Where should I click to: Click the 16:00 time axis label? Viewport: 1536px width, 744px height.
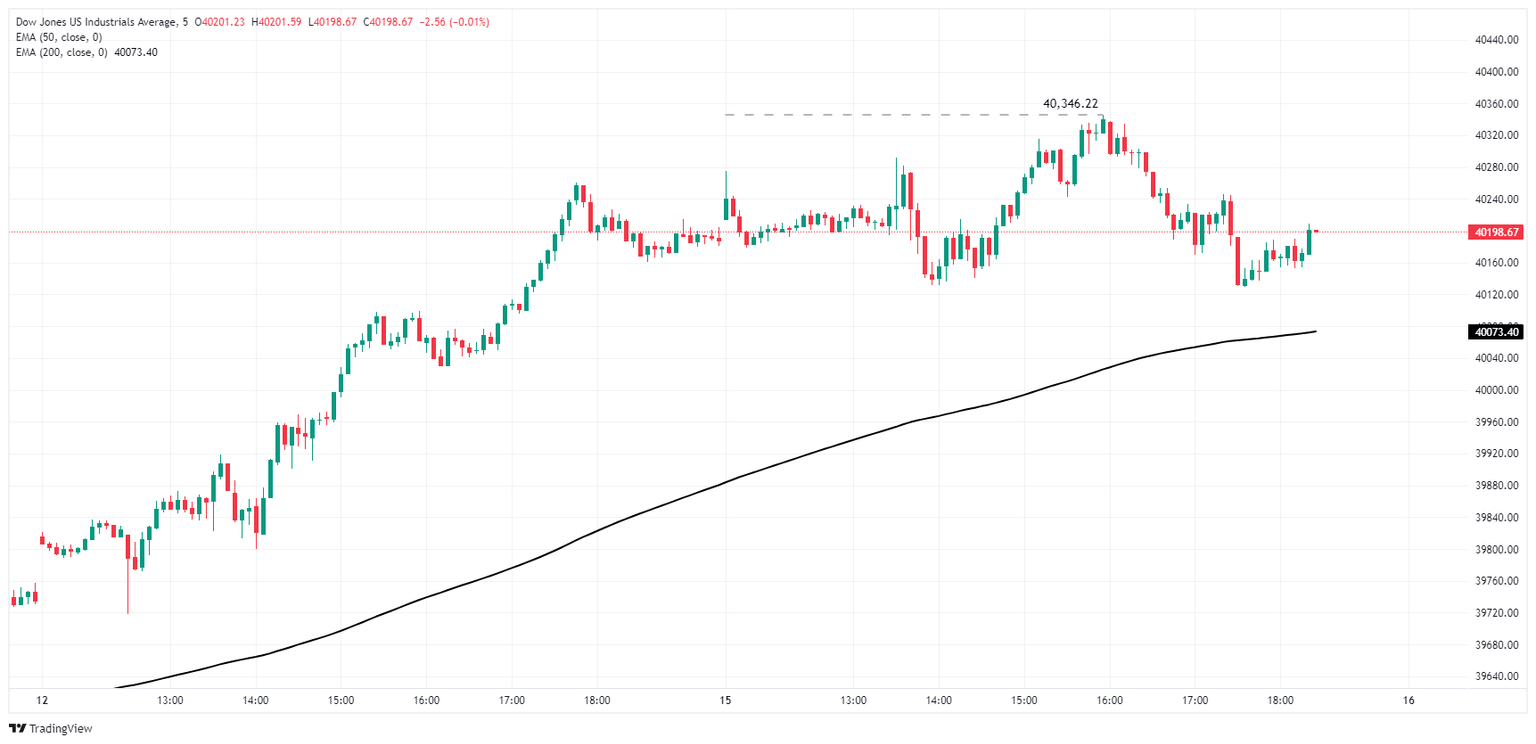(426, 701)
